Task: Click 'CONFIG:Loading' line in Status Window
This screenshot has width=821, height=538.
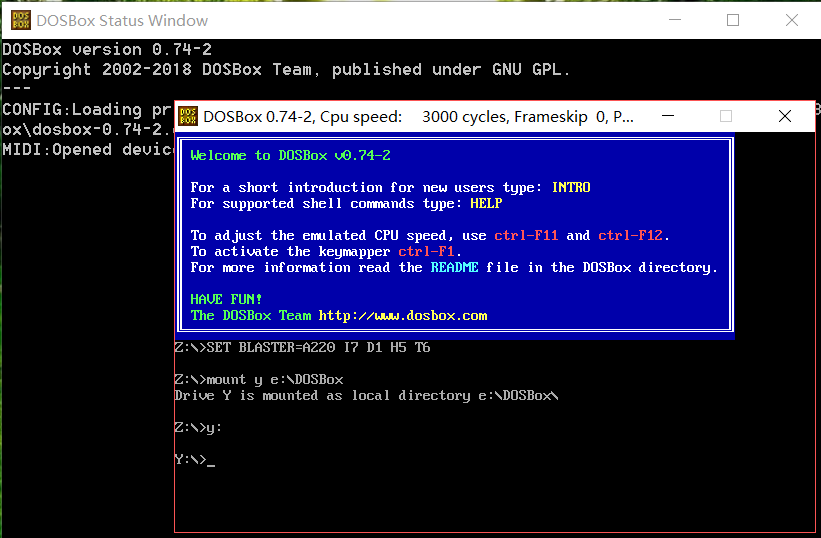Action: coord(87,109)
